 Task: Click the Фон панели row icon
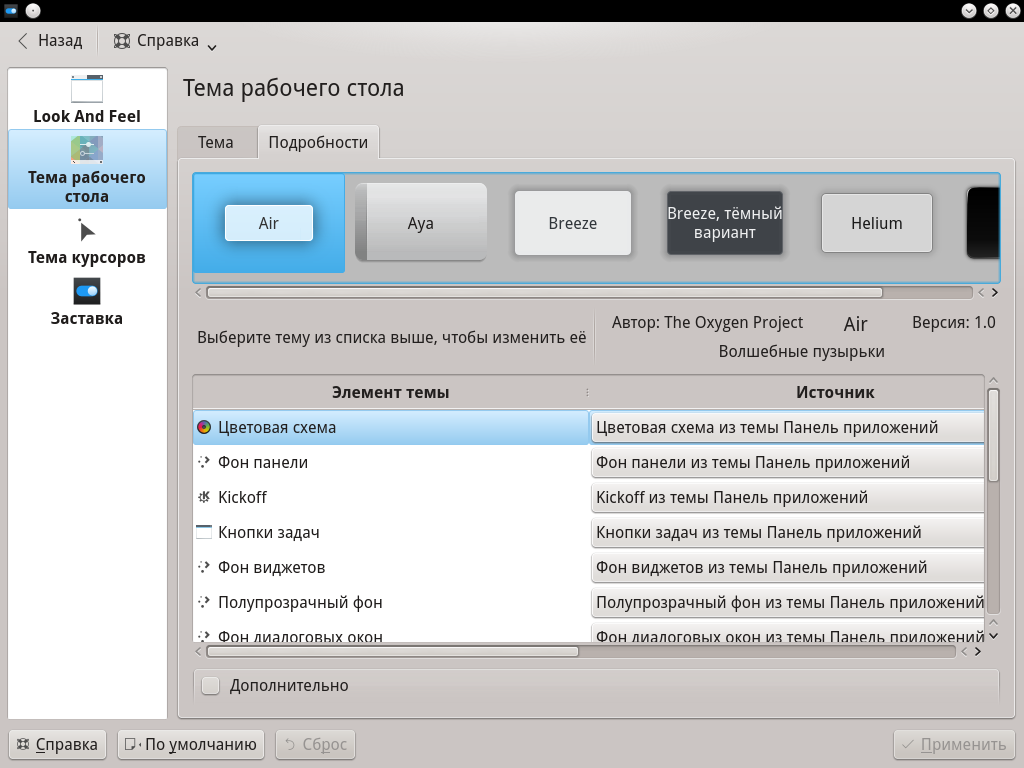(x=204, y=462)
